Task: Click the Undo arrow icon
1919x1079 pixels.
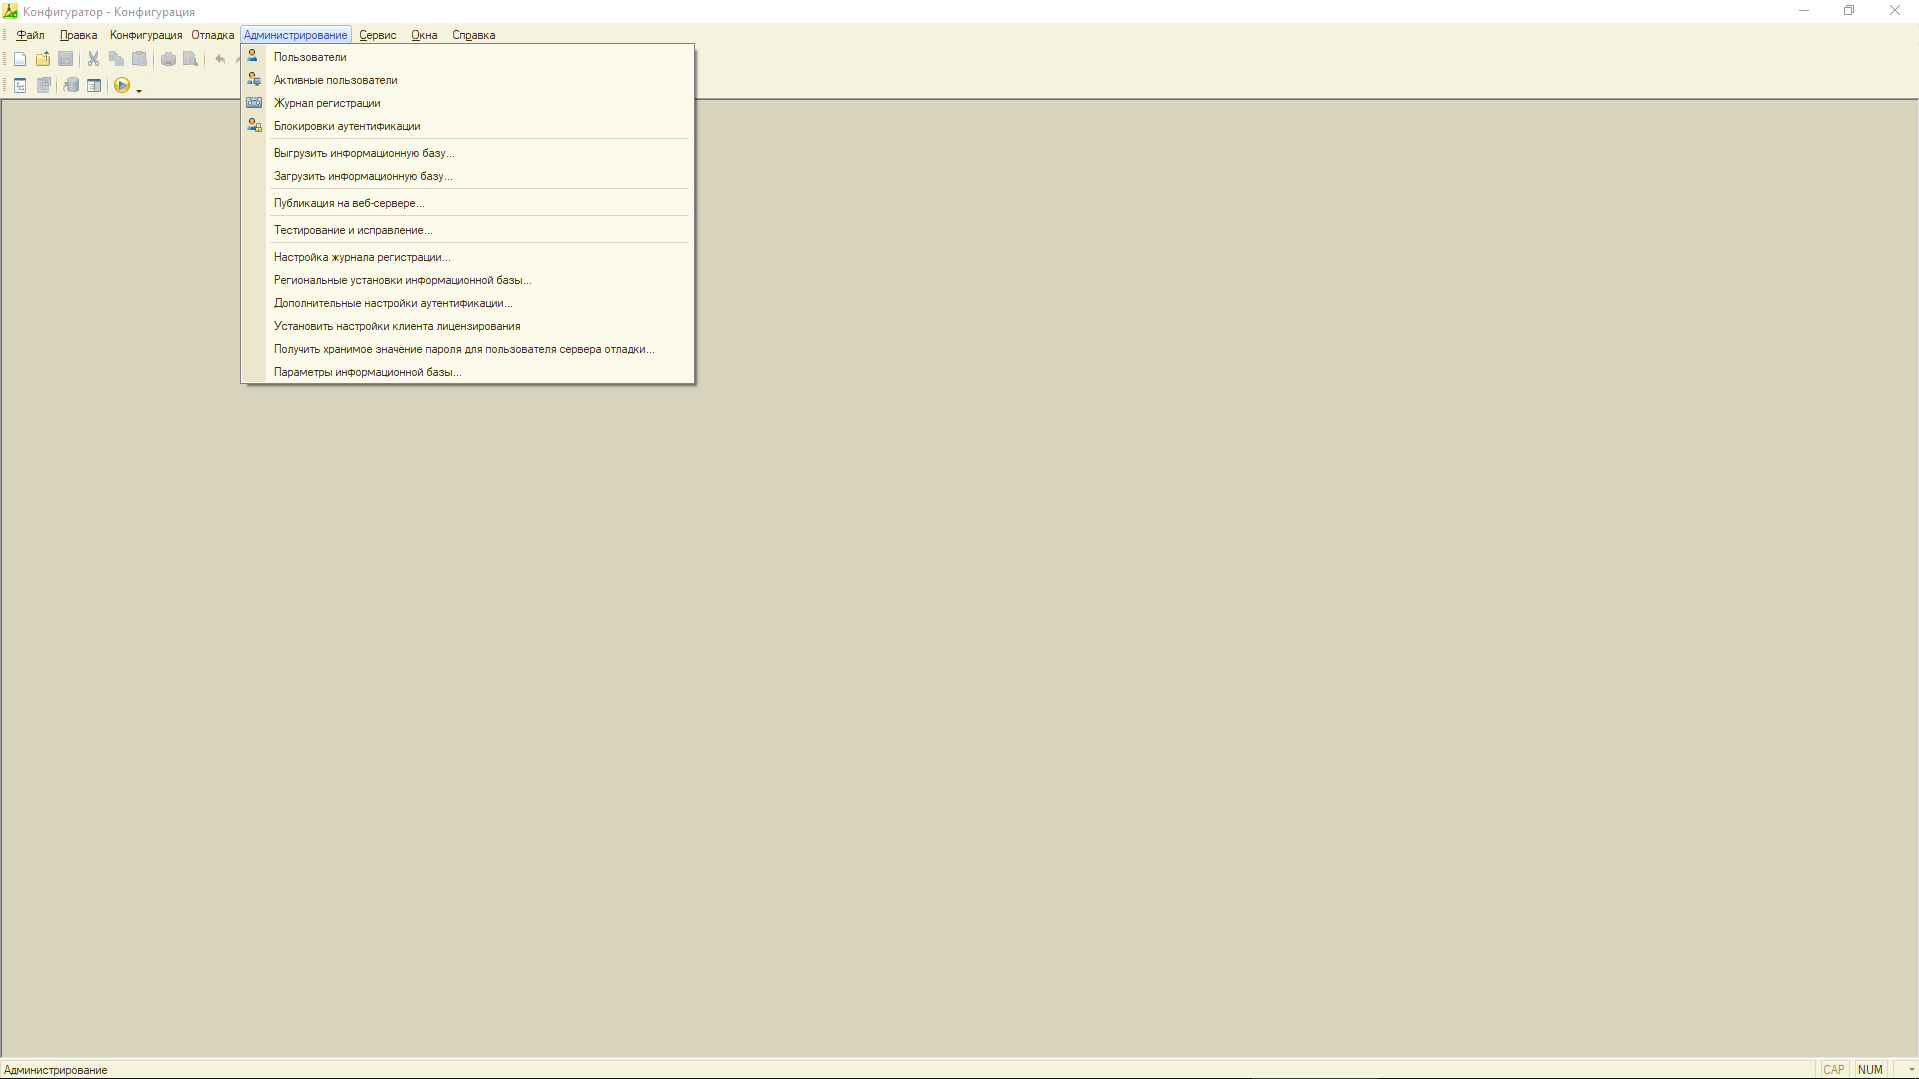Action: (x=220, y=59)
